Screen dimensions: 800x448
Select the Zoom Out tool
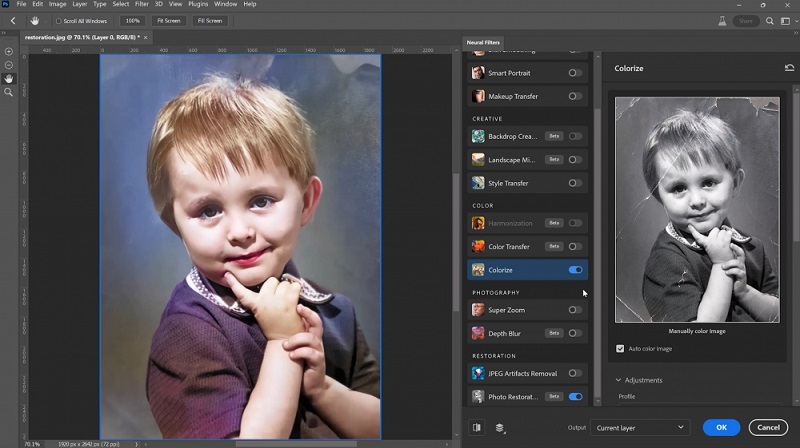(9, 65)
